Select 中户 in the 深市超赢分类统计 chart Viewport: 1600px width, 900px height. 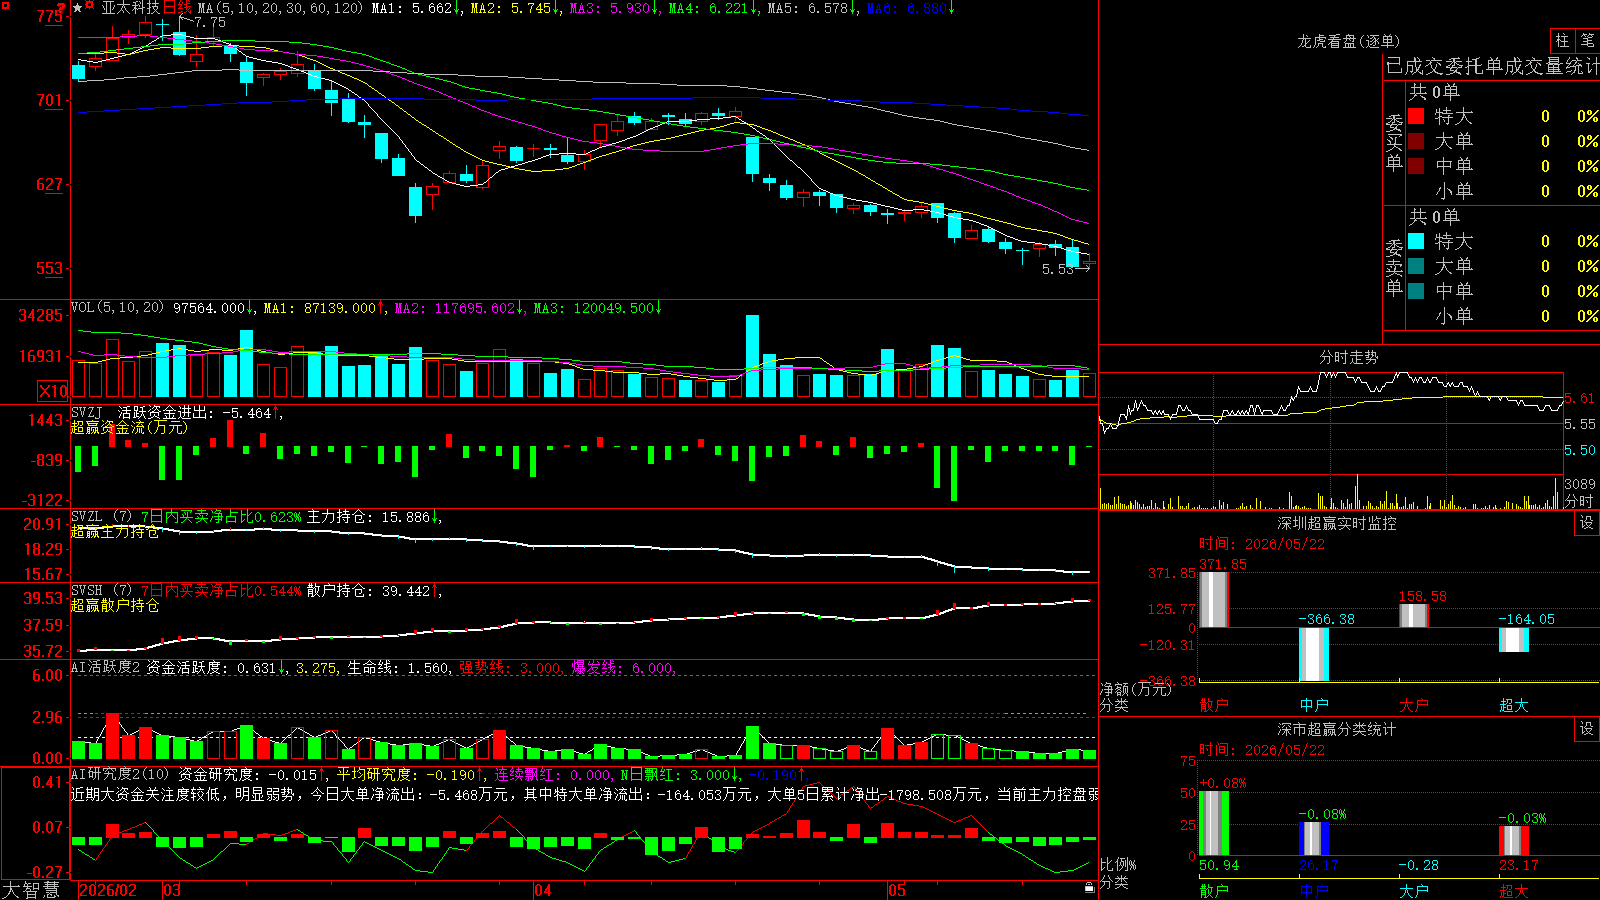1314,891
